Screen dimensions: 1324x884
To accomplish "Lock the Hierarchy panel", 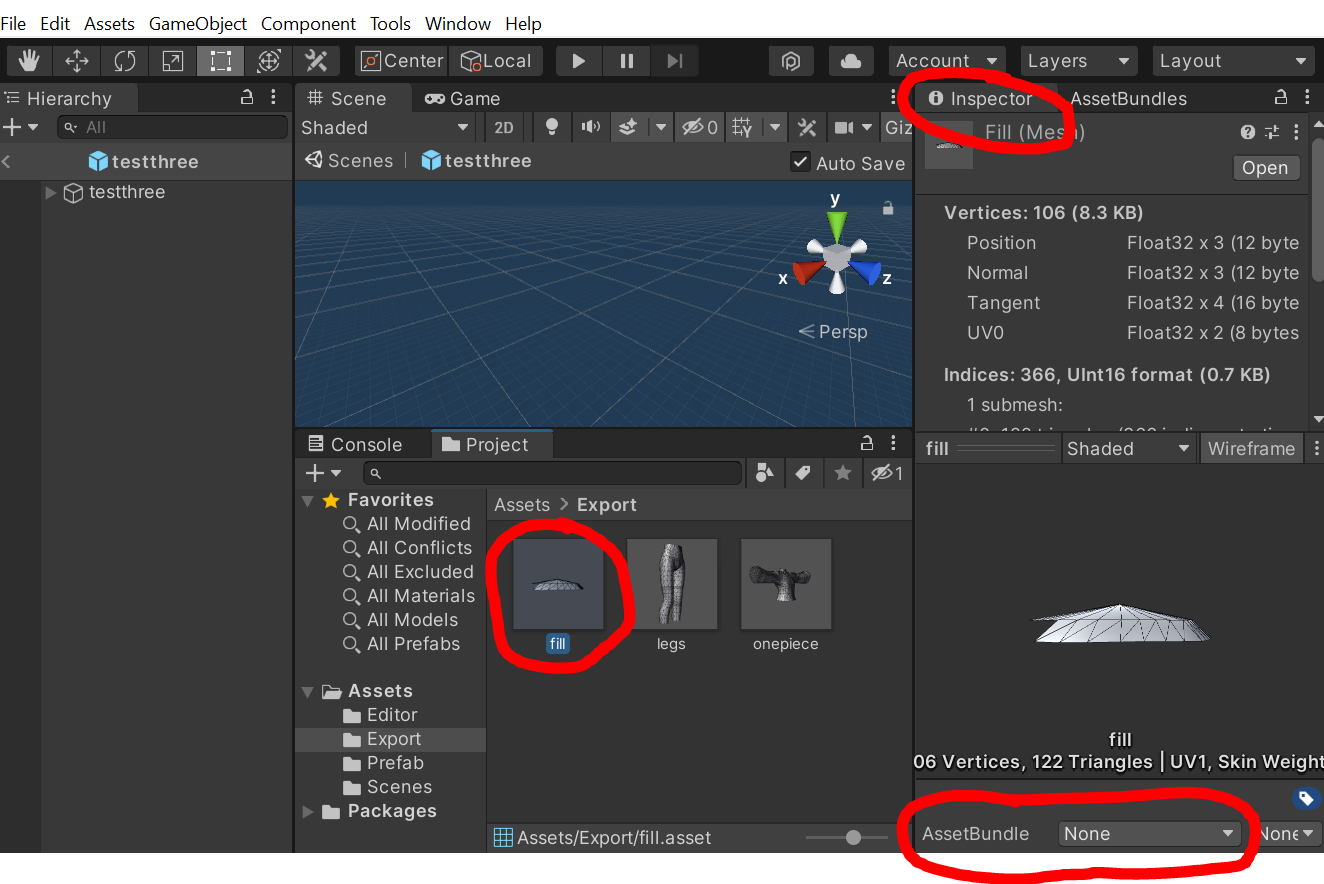I will [x=247, y=97].
